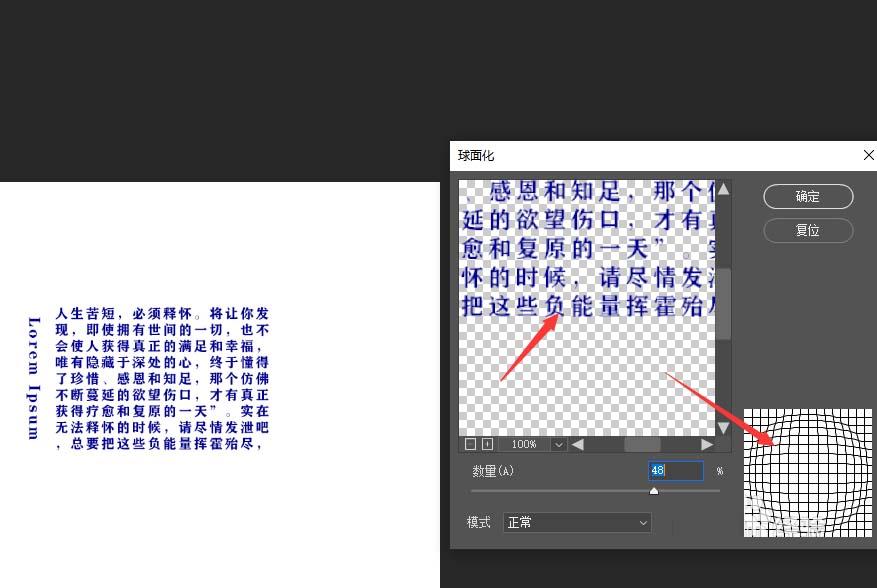Click the Chinese paragraph text on the canvas
This screenshot has width=877, height=588.
(x=162, y=378)
